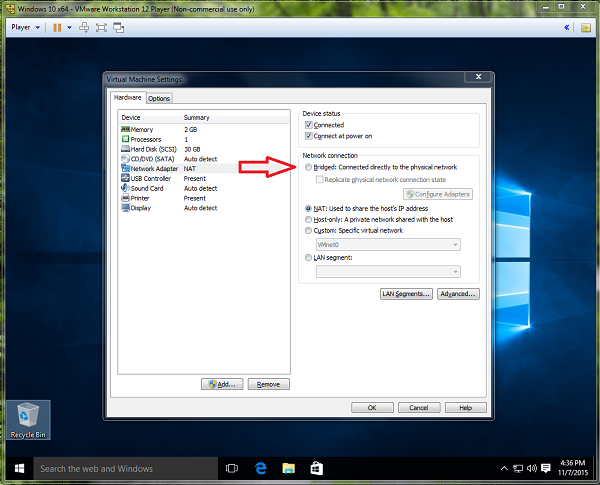The height and width of the screenshot is (485, 600).
Task: Click the network tray icon
Action: coord(518,469)
